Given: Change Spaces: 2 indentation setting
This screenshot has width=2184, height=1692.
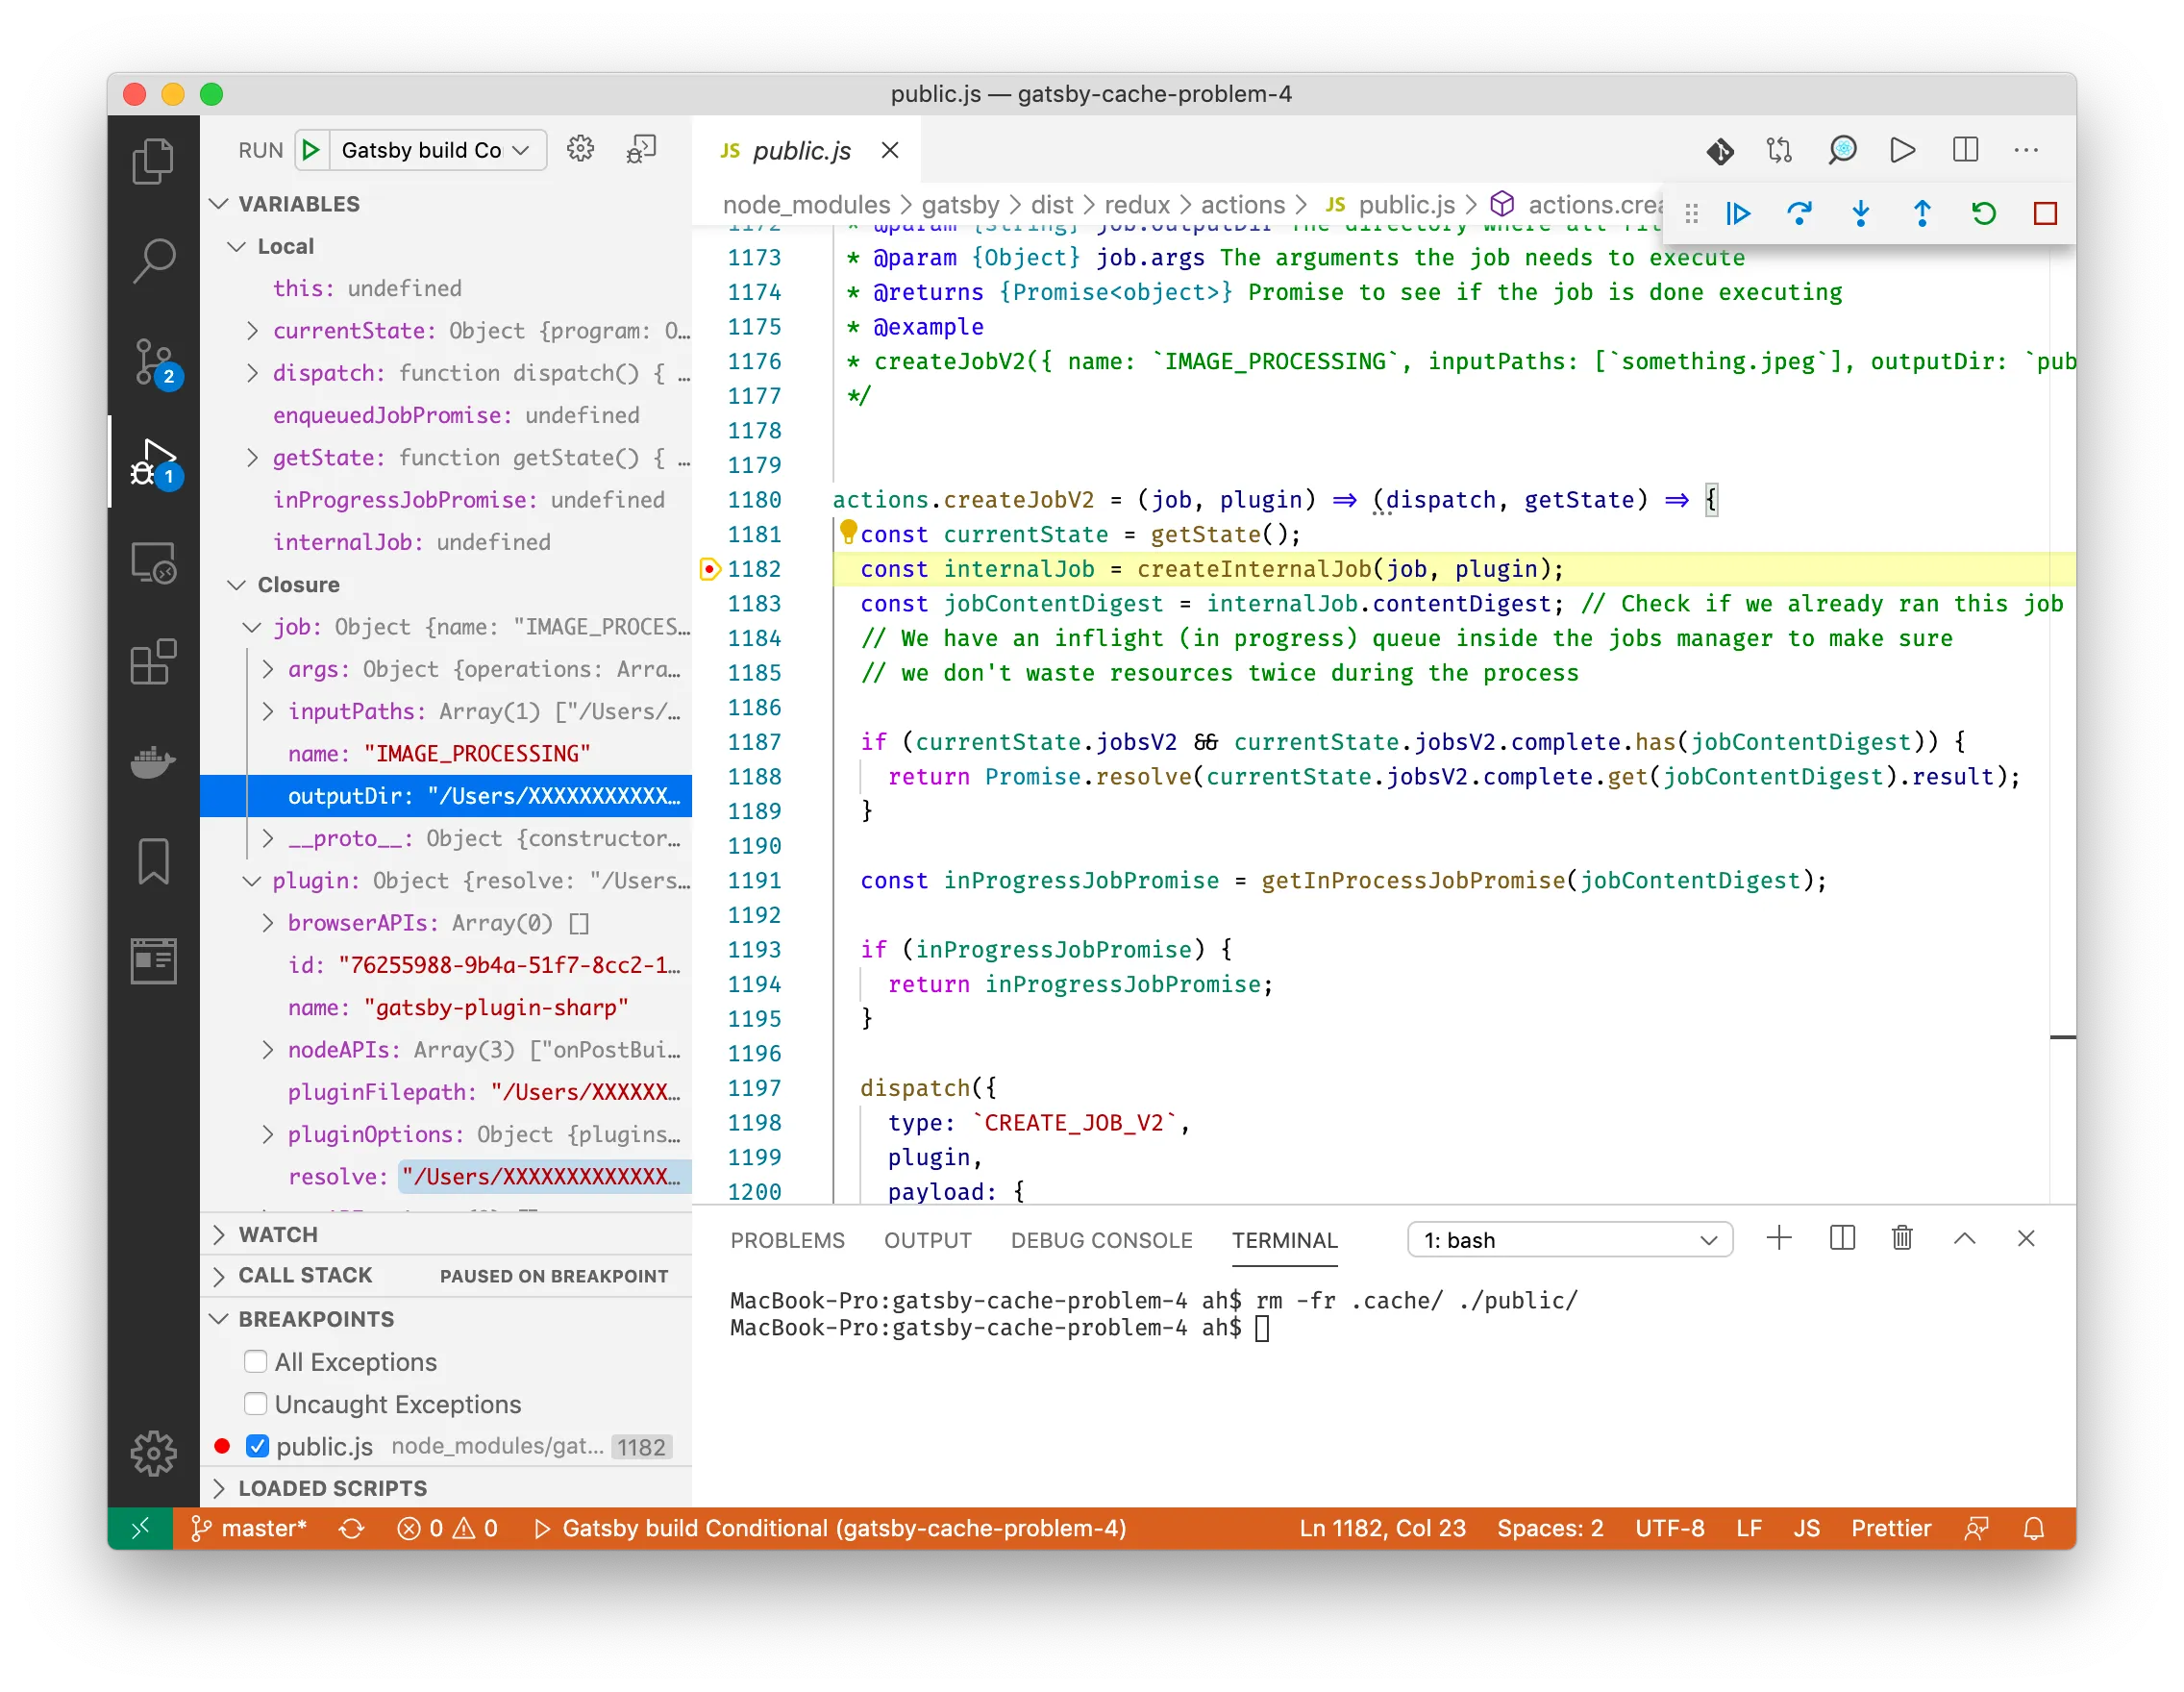Looking at the screenshot, I should (x=1550, y=1529).
